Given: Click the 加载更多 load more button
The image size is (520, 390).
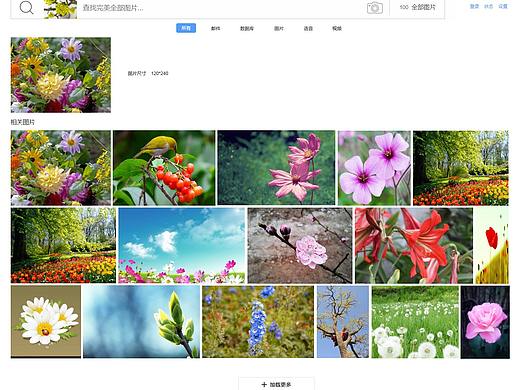Looking at the screenshot, I should [276, 384].
